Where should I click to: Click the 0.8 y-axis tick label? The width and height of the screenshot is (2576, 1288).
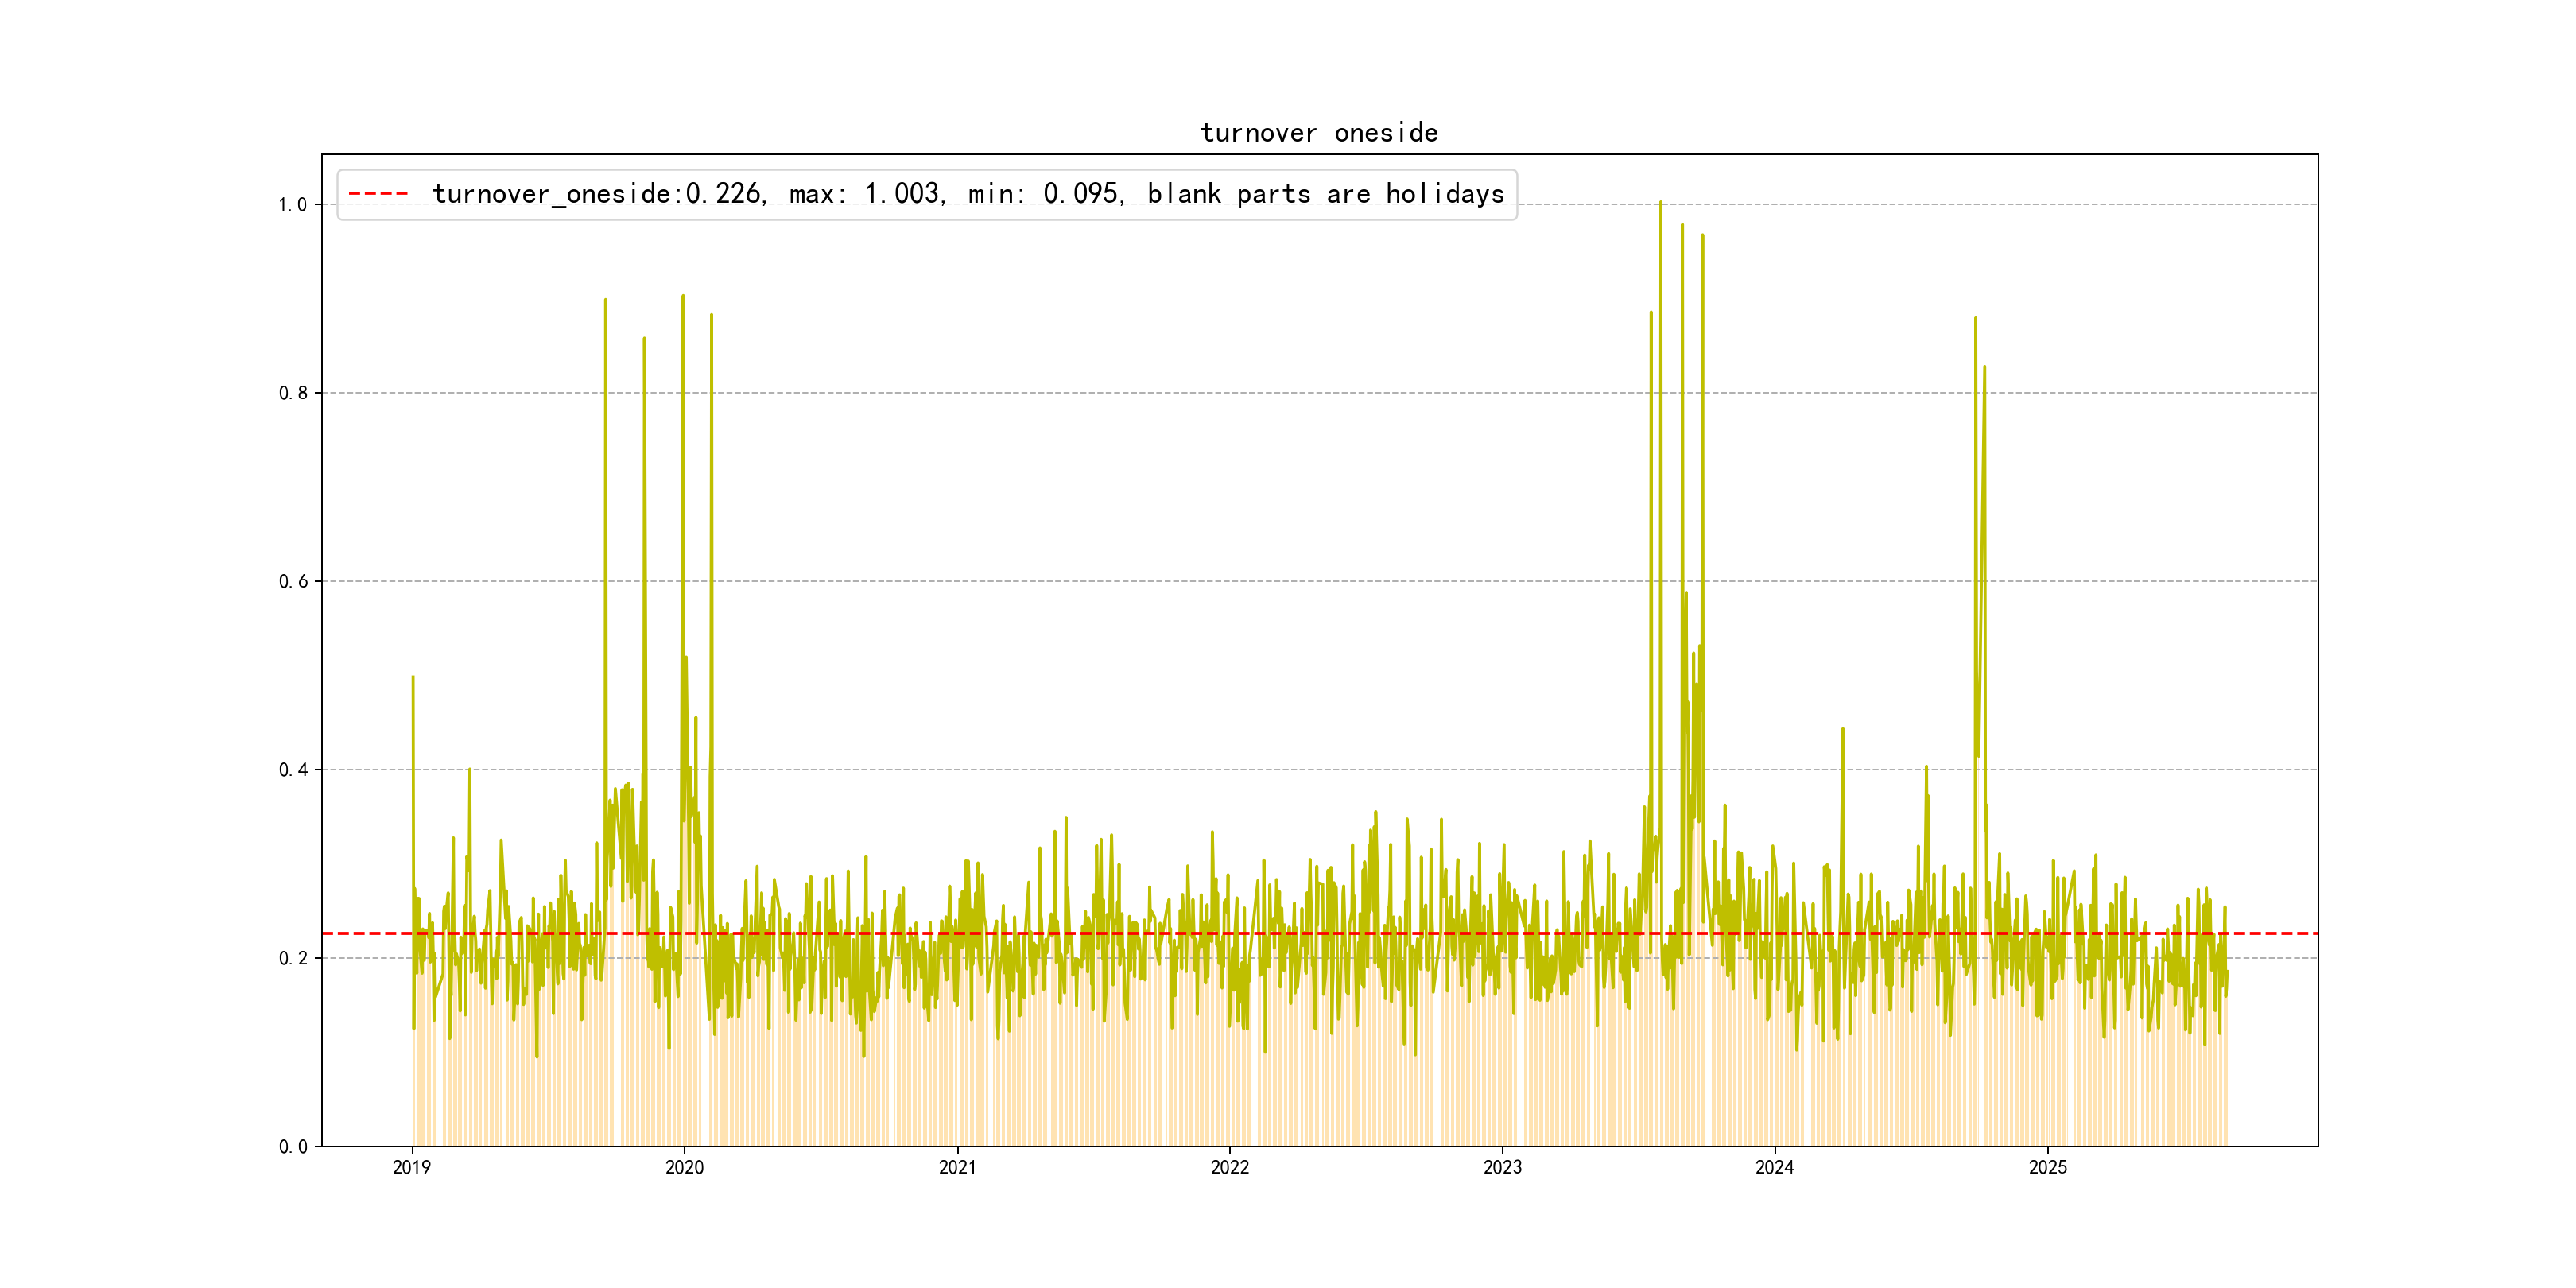point(292,393)
